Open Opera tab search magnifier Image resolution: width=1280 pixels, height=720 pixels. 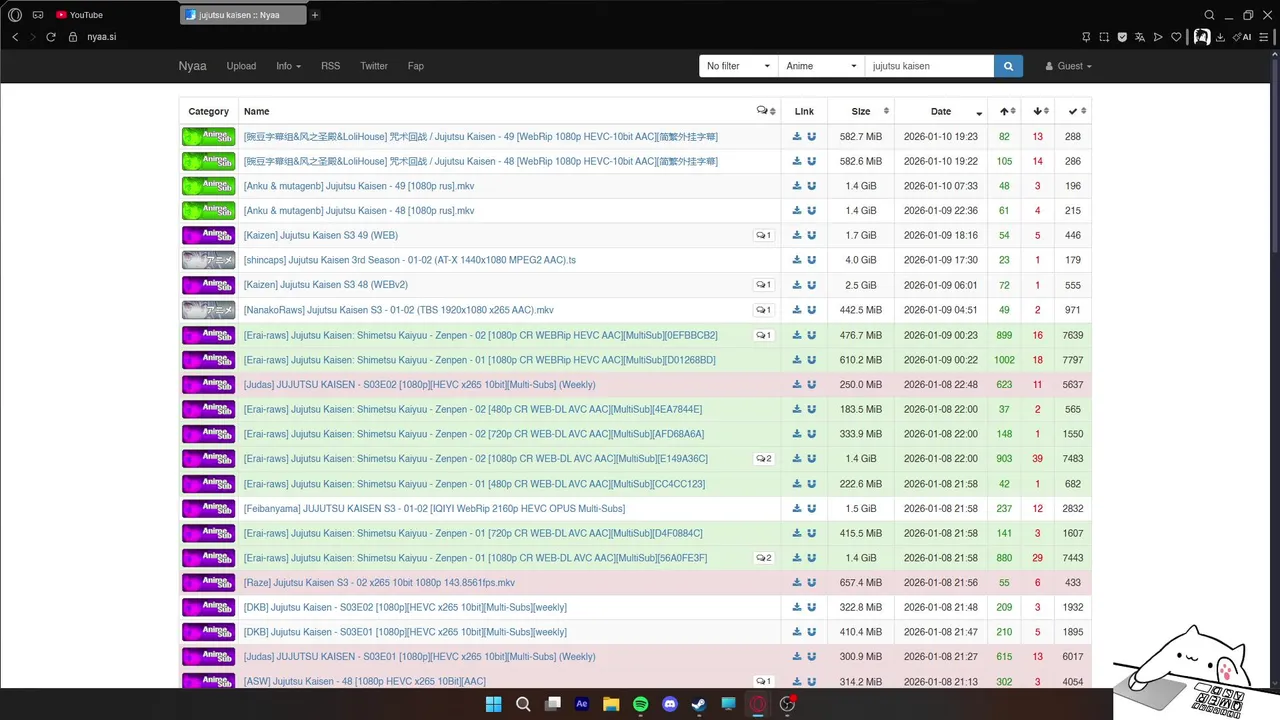coord(1209,15)
